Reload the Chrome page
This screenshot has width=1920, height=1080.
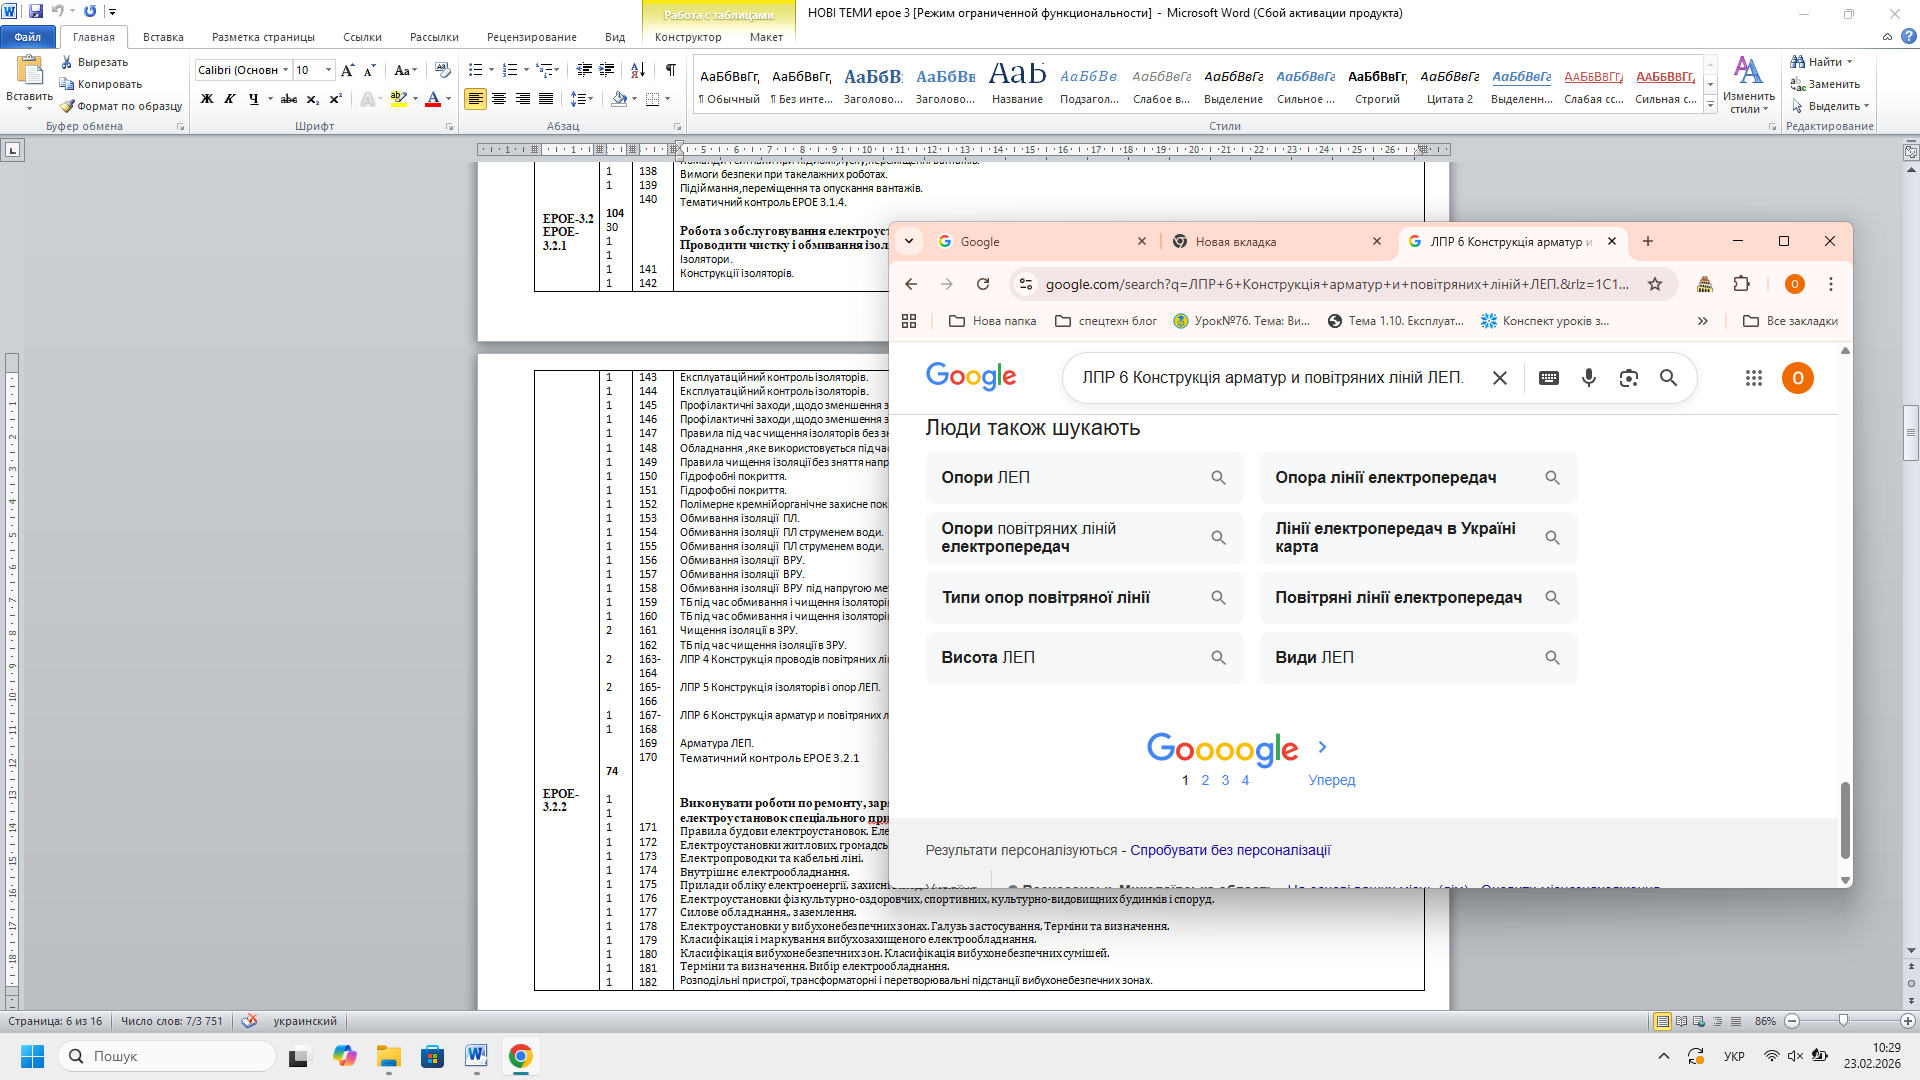(x=983, y=284)
